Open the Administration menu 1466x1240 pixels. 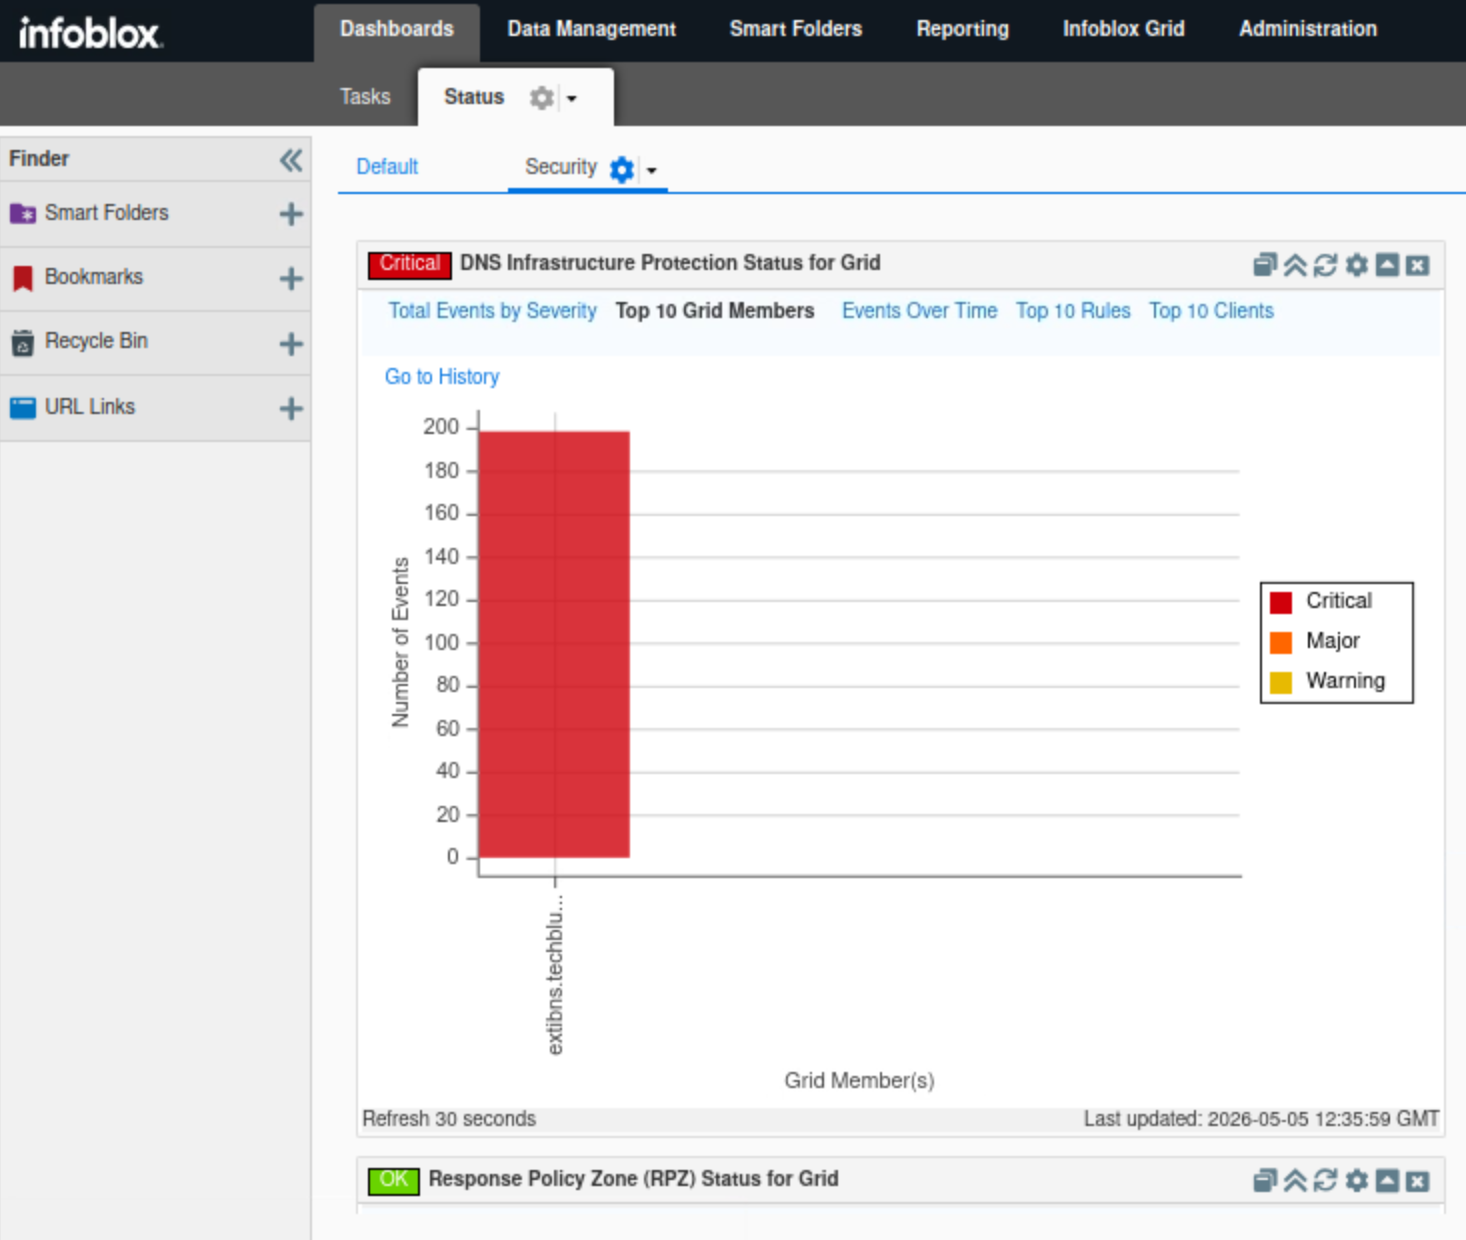tap(1307, 29)
